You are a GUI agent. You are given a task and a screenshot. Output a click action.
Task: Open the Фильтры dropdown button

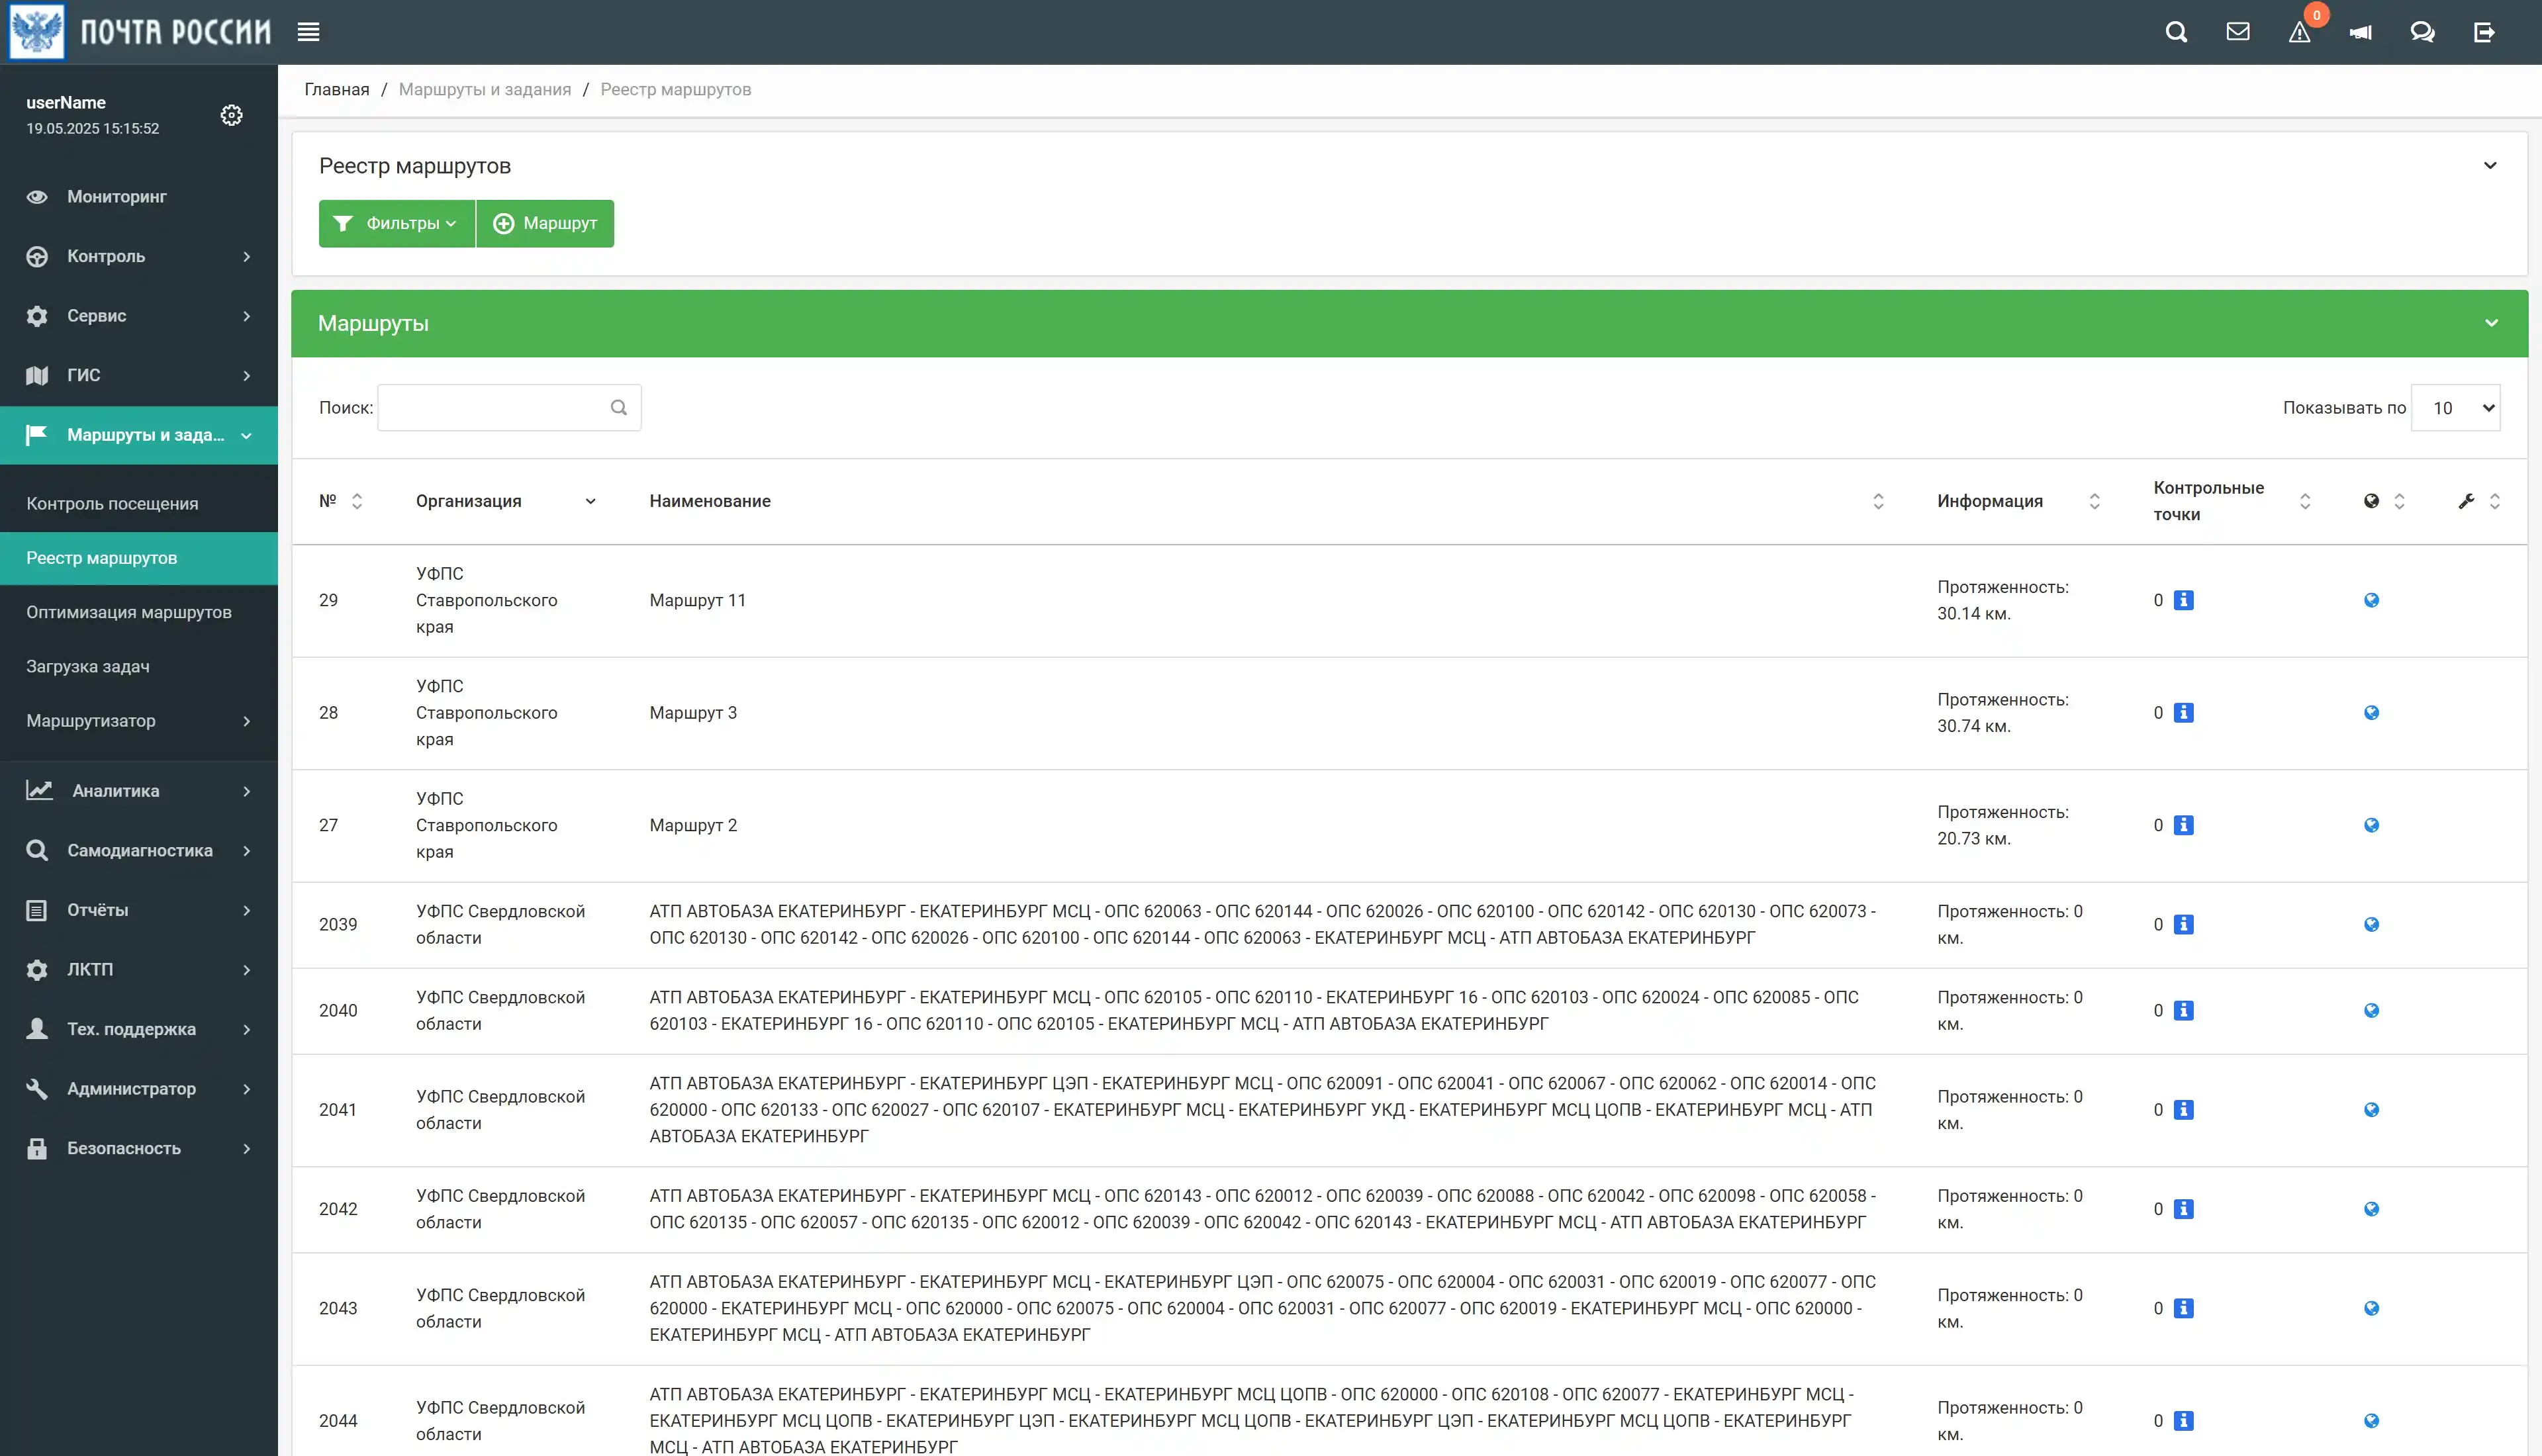click(396, 223)
